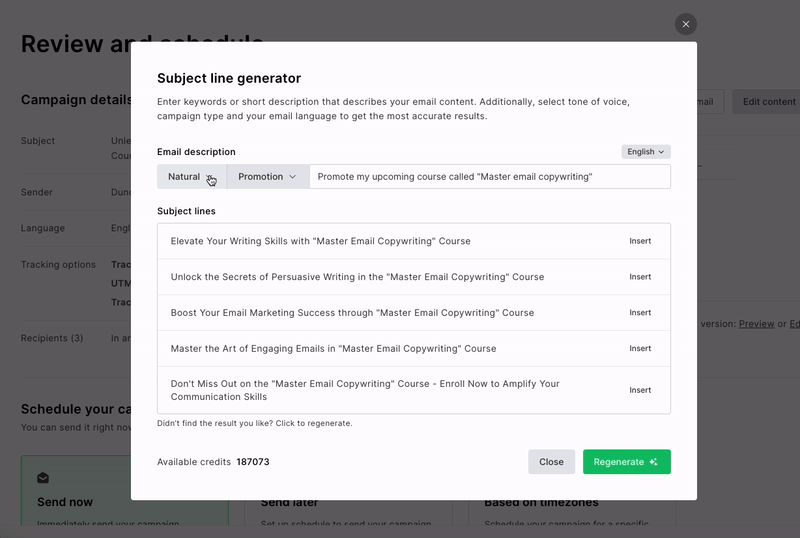Select the "Don't Miss Out" subject line text
Image resolution: width=800 pixels, height=538 pixels.
point(365,390)
